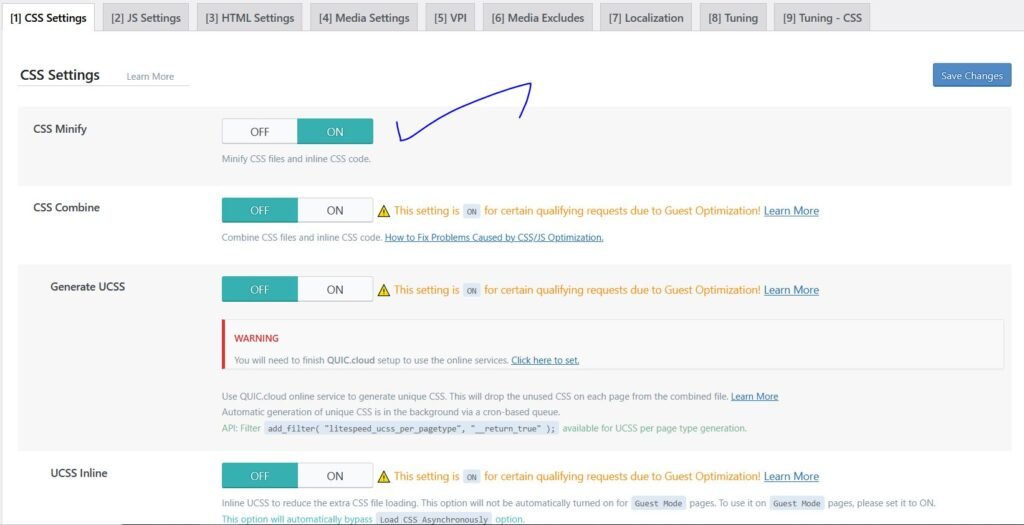Click the Generate UCSS warning triangle icon
The width and height of the screenshot is (1024, 525).
click(383, 290)
